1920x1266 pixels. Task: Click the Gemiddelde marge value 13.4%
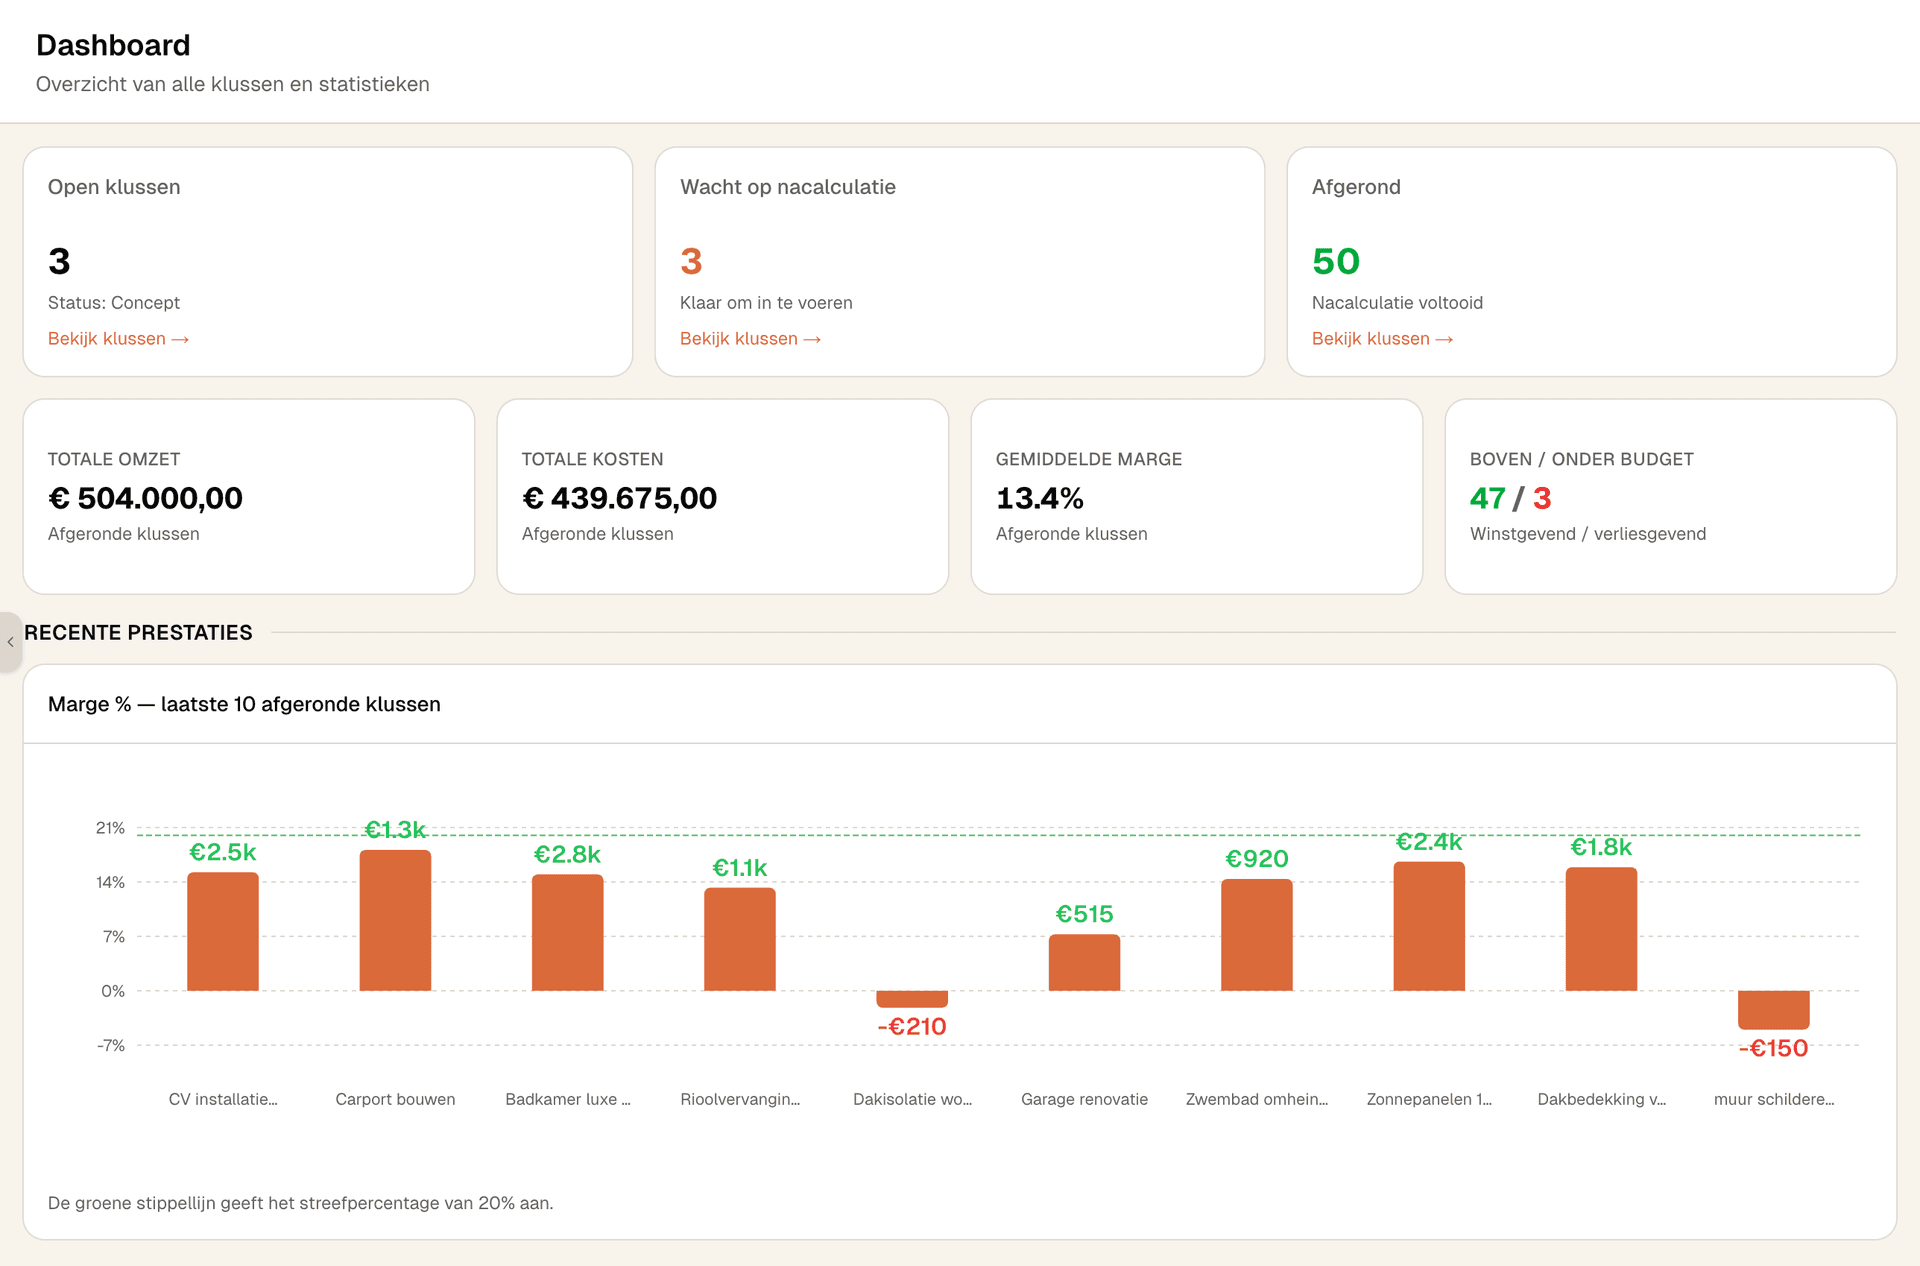(x=1040, y=498)
